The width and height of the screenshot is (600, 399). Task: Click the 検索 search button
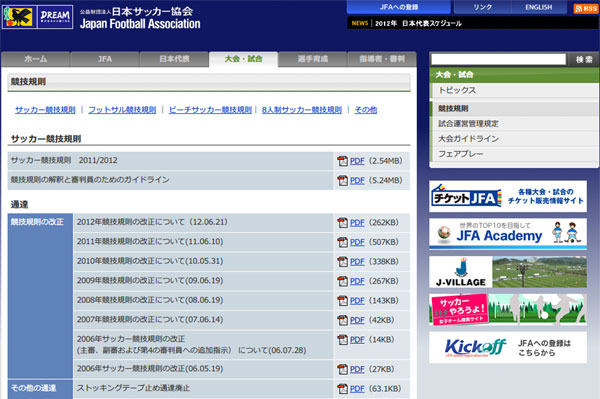[584, 59]
